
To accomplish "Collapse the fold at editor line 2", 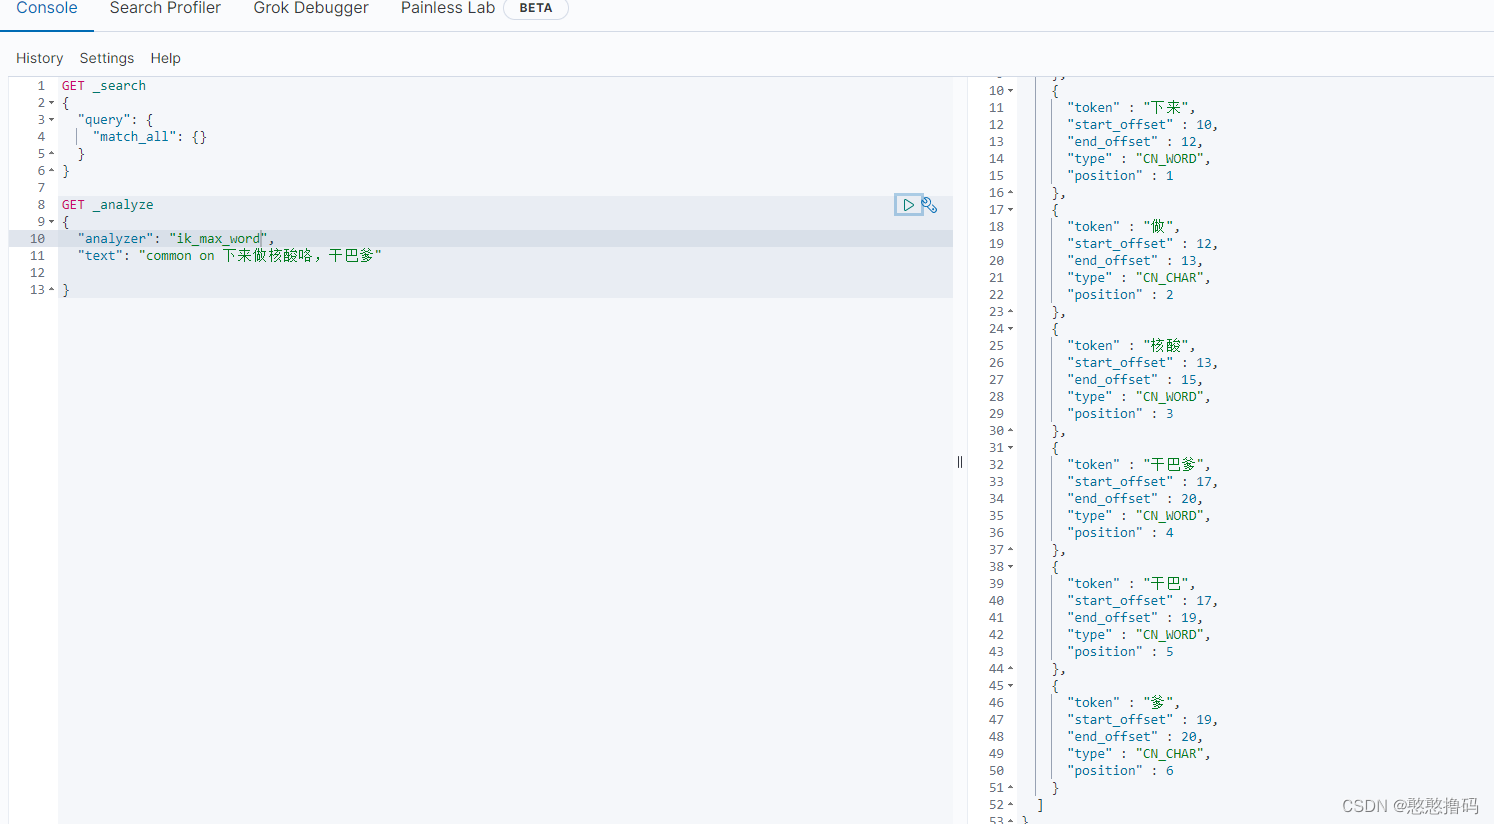I will [x=51, y=103].
